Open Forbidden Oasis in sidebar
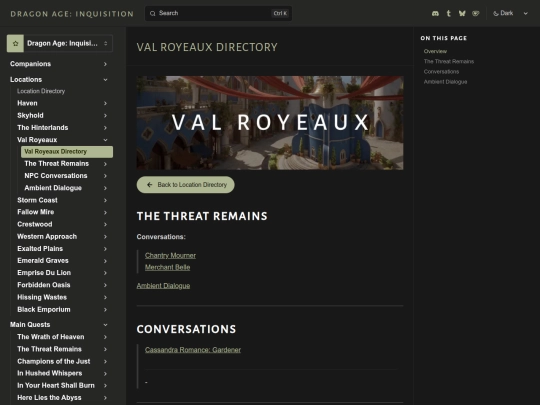The image size is (540, 405). (44, 285)
